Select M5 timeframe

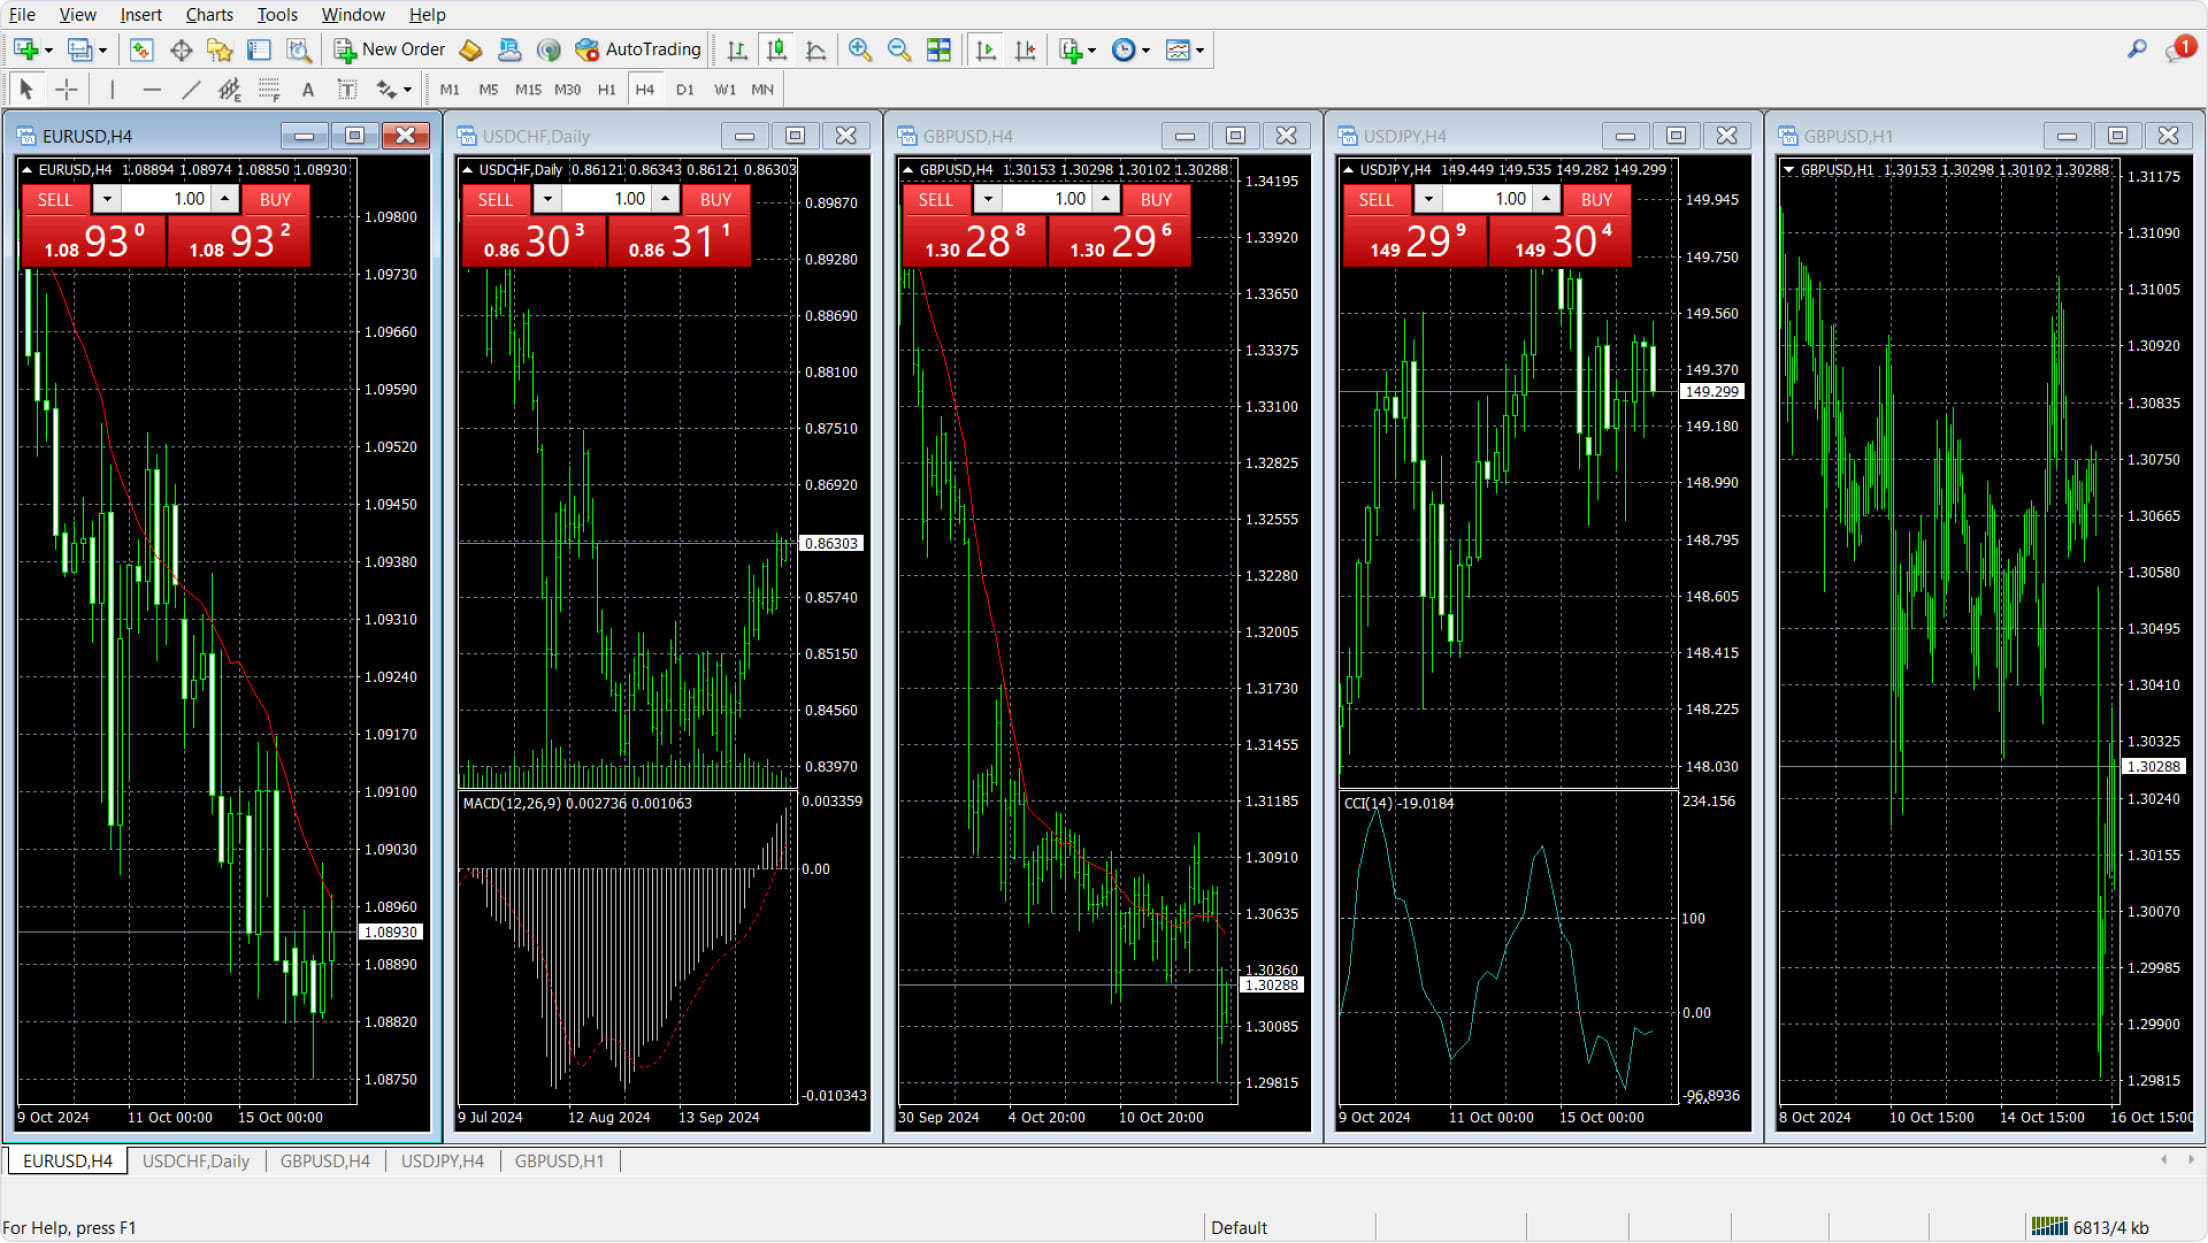(488, 89)
